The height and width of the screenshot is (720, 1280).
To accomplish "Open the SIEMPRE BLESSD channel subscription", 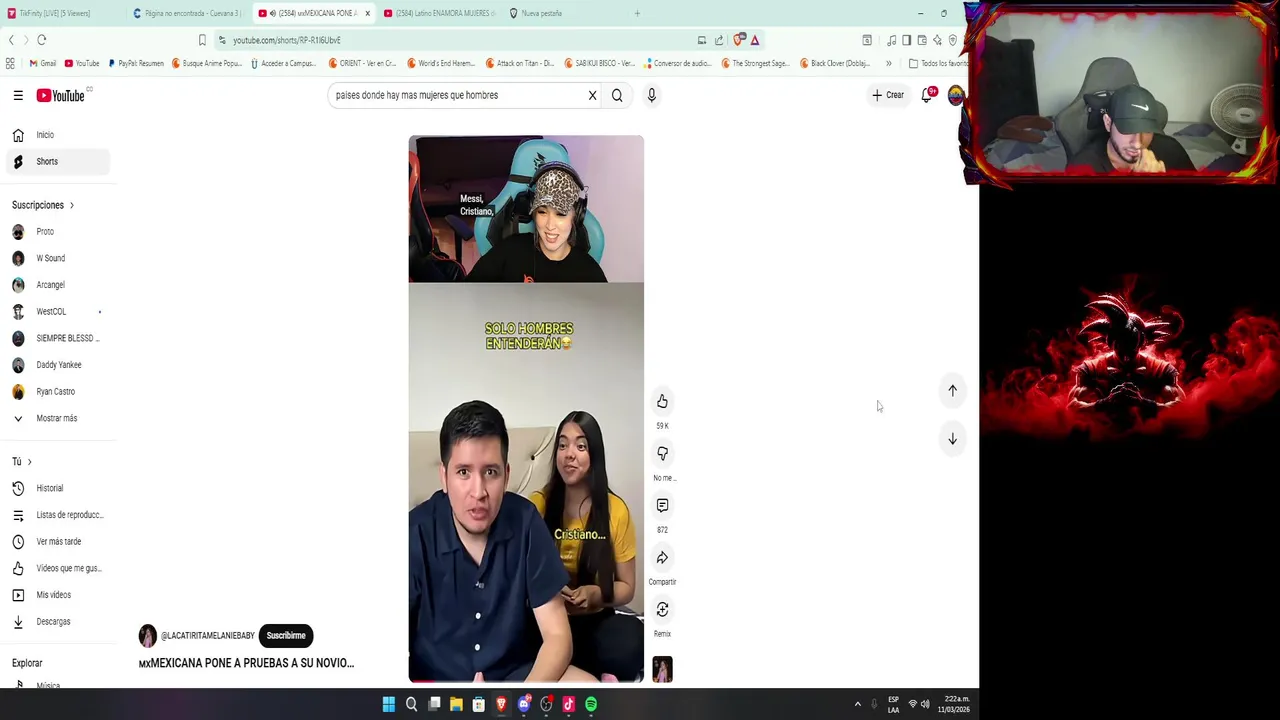I will 58,338.
